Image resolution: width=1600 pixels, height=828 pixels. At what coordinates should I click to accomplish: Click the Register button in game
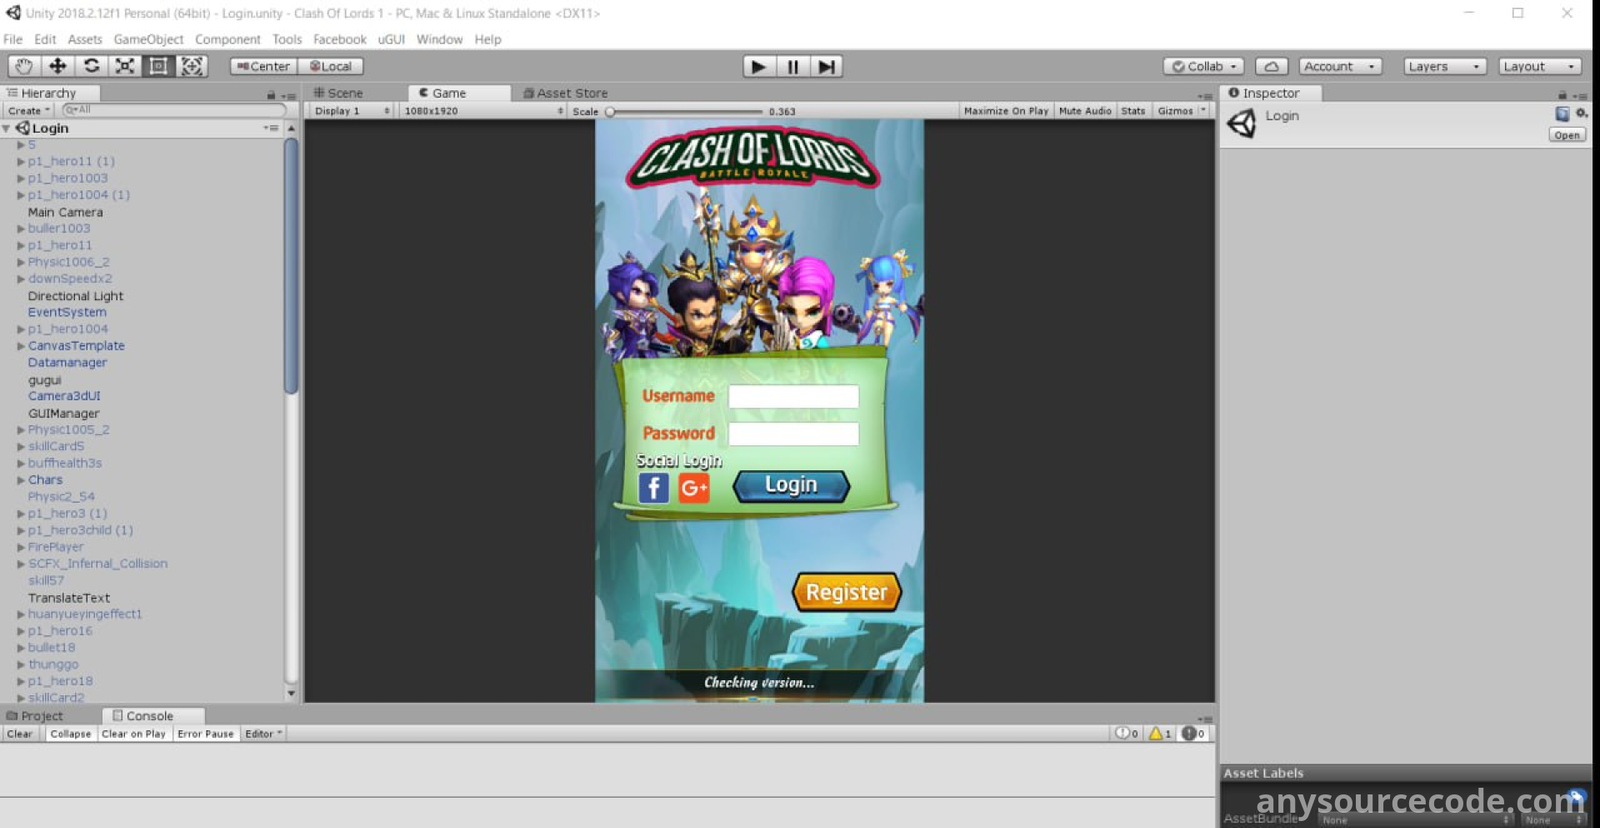pyautogui.click(x=846, y=592)
